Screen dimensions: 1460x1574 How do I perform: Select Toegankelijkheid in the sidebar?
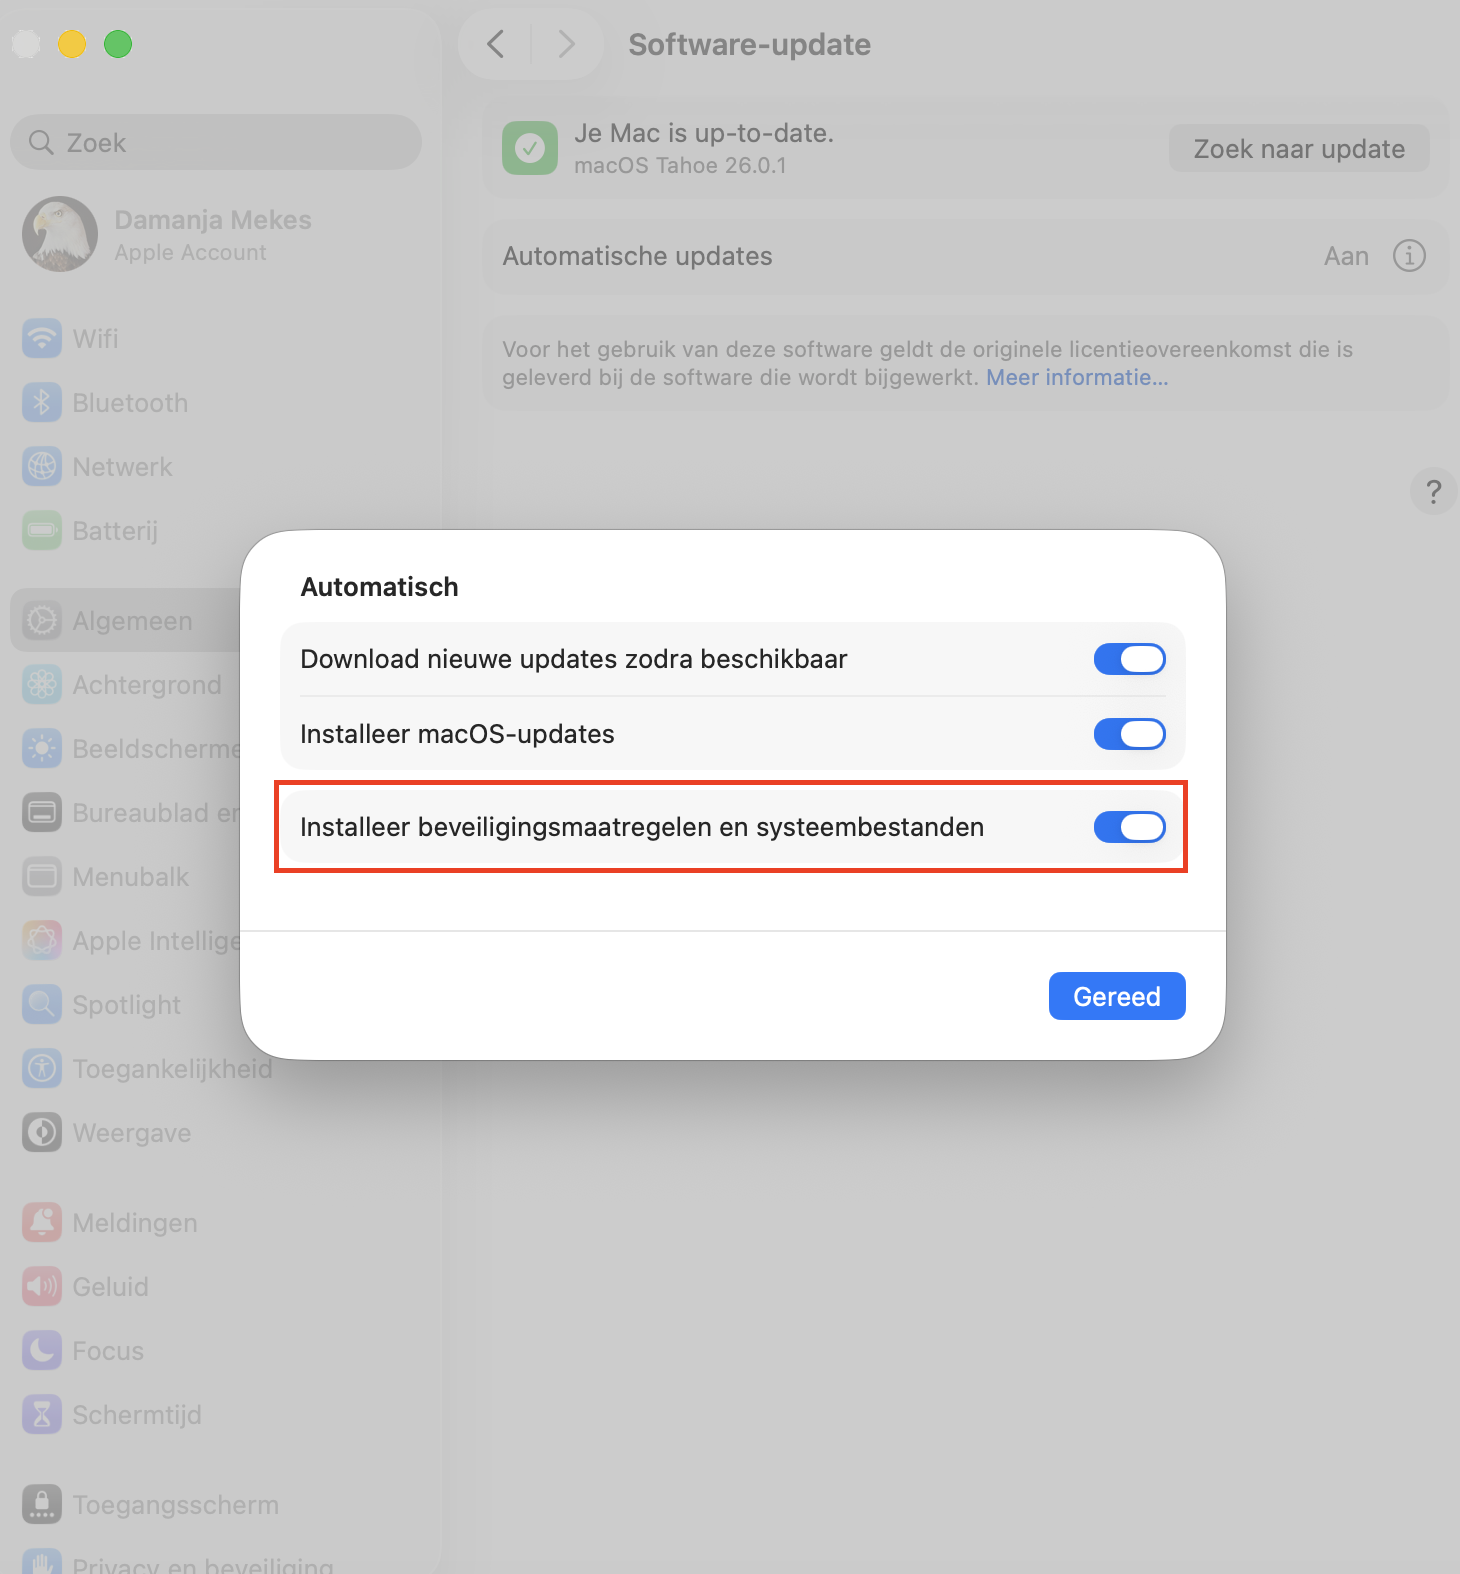point(172,1068)
